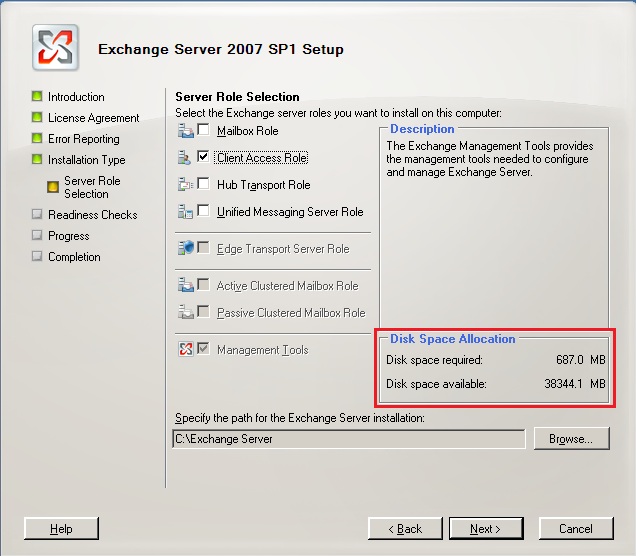
Task: Uncheck the Client Access Role checkbox
Action: 203,157
